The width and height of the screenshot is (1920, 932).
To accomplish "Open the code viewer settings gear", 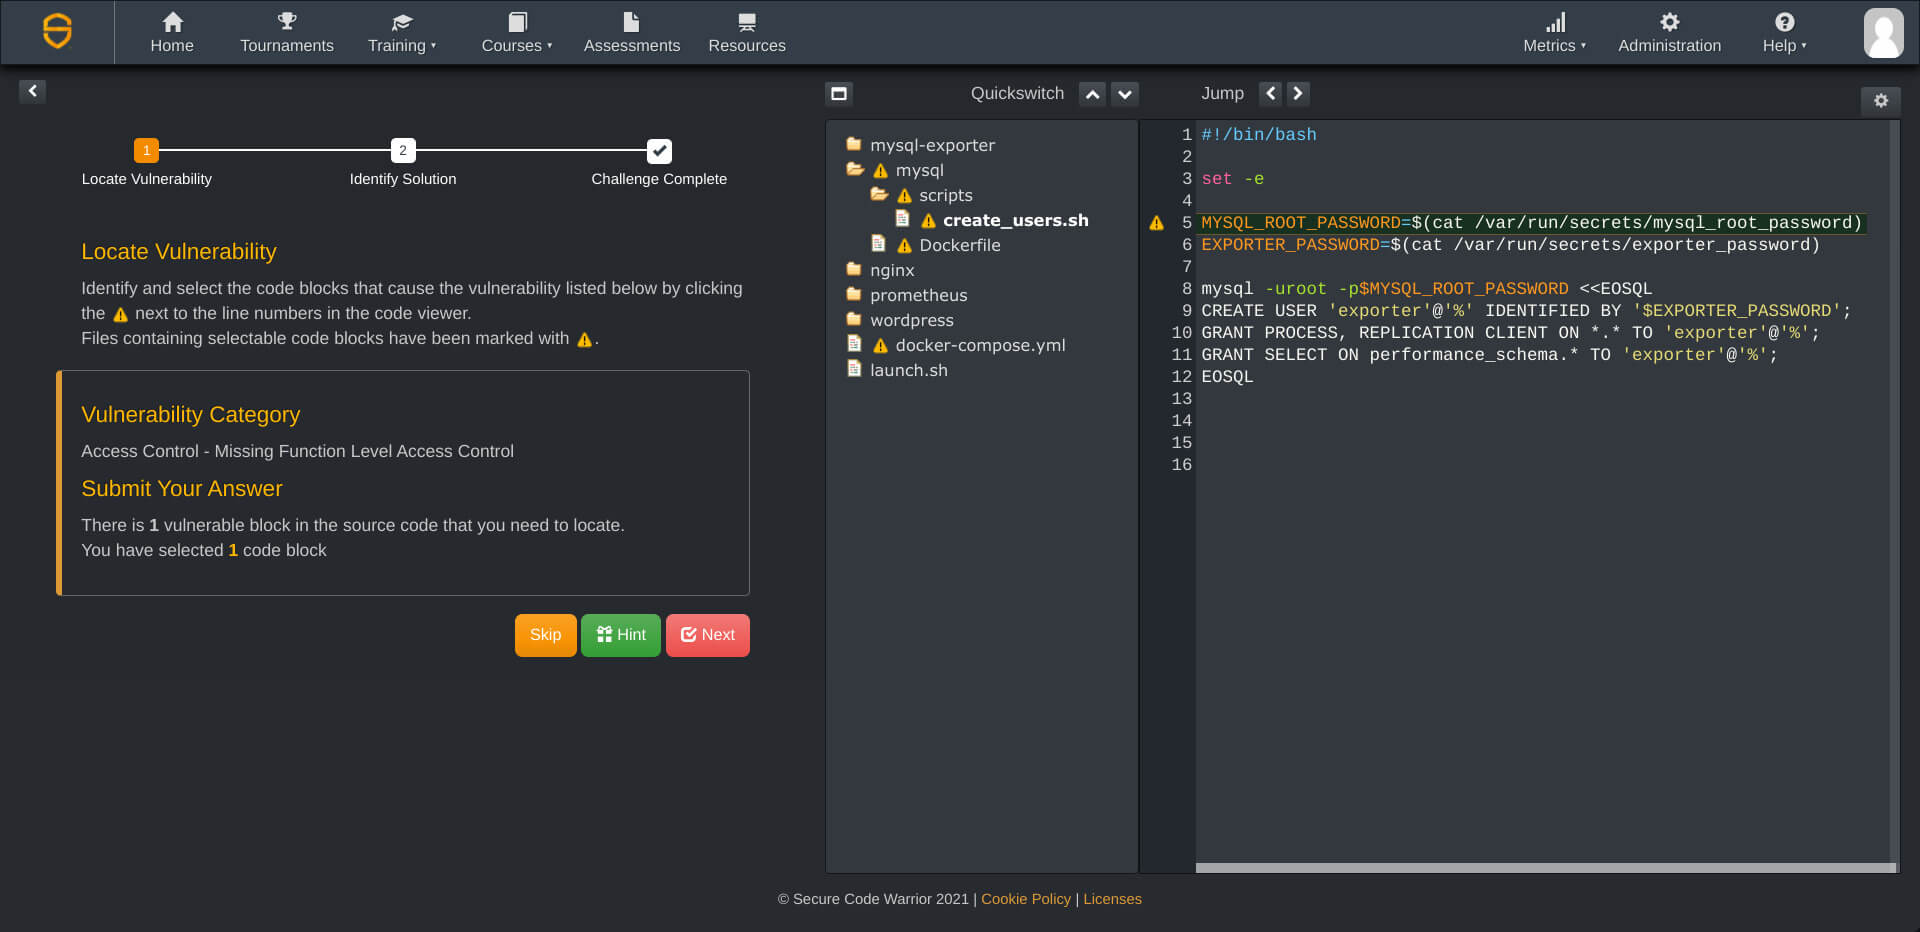I will click(1881, 101).
